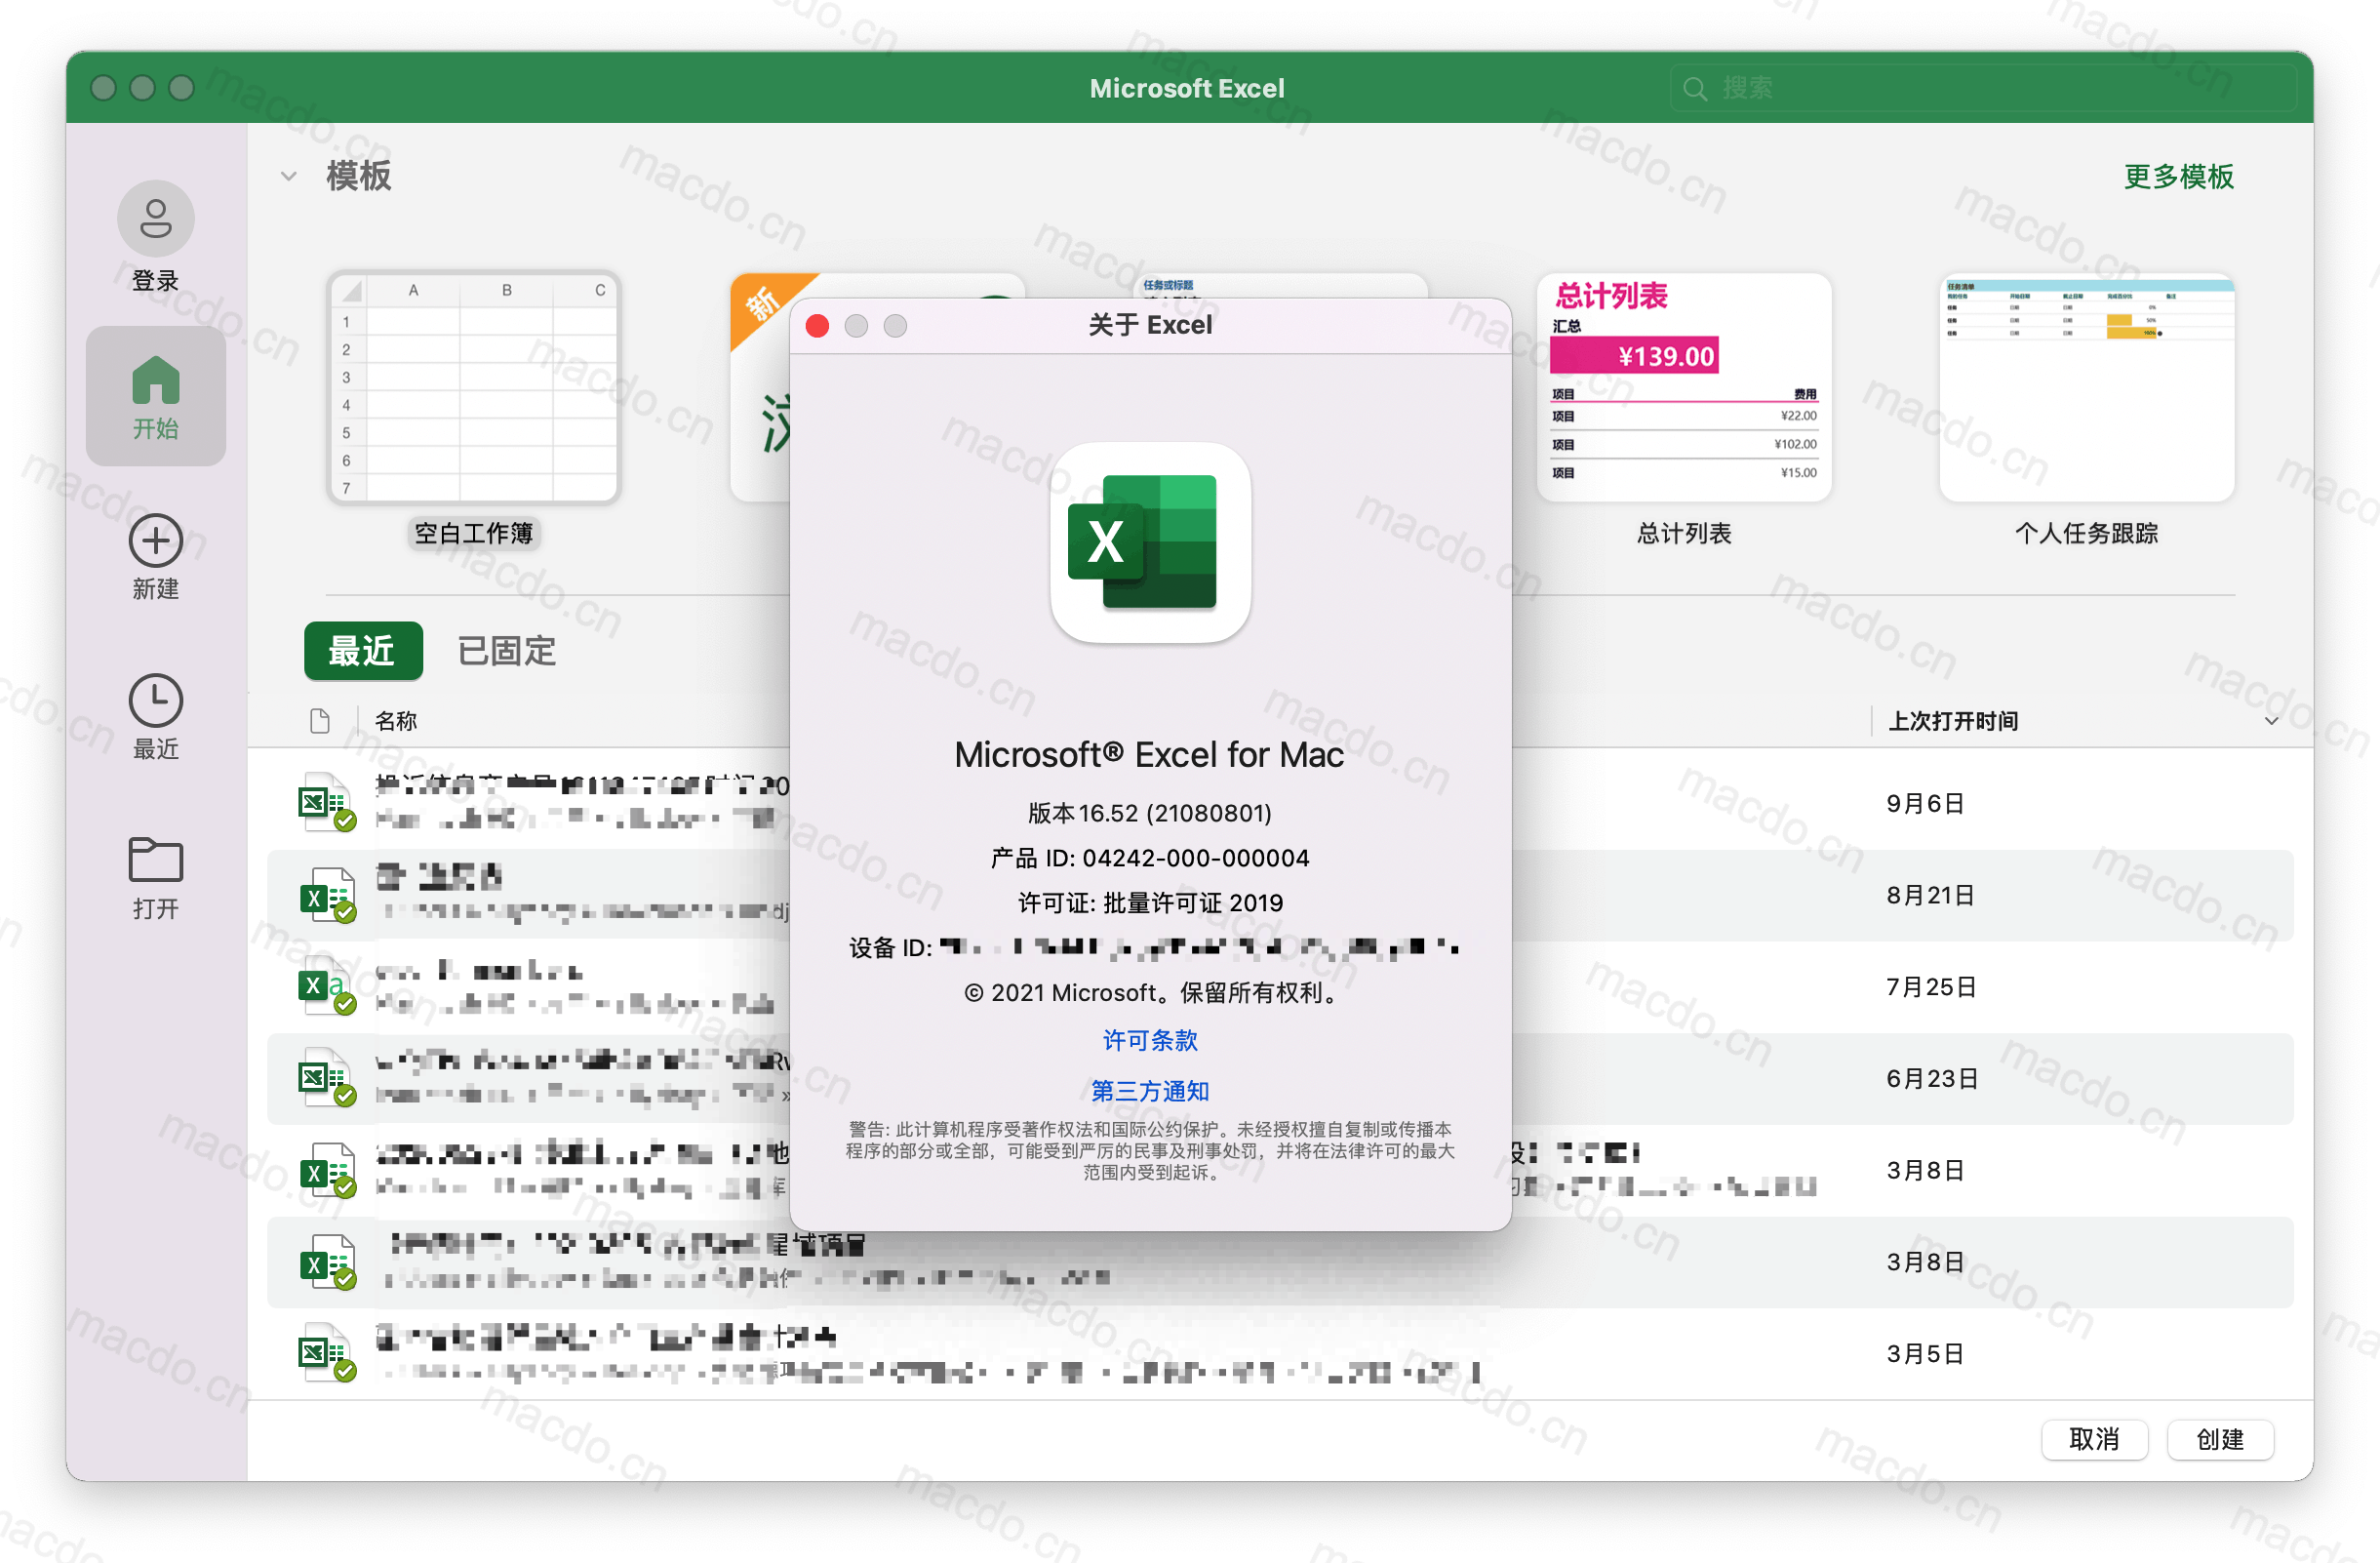Image resolution: width=2380 pixels, height=1563 pixels.
Task: Click the 更多模板 link
Action: 2178,177
